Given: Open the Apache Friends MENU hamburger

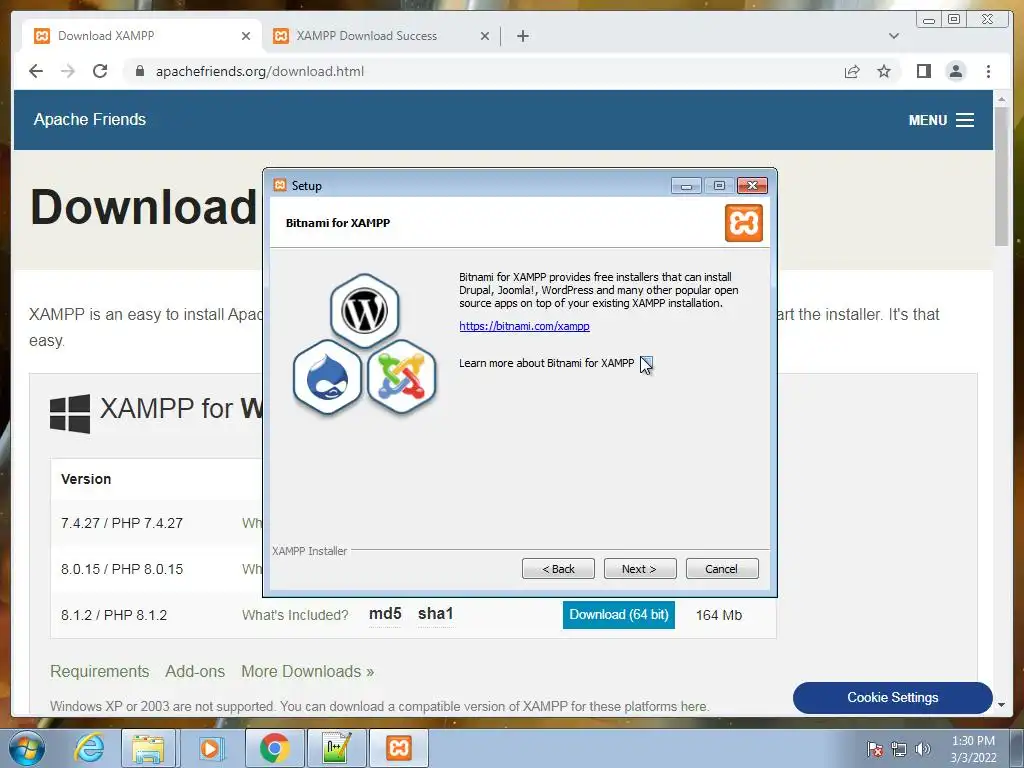Looking at the screenshot, I should click(x=941, y=120).
